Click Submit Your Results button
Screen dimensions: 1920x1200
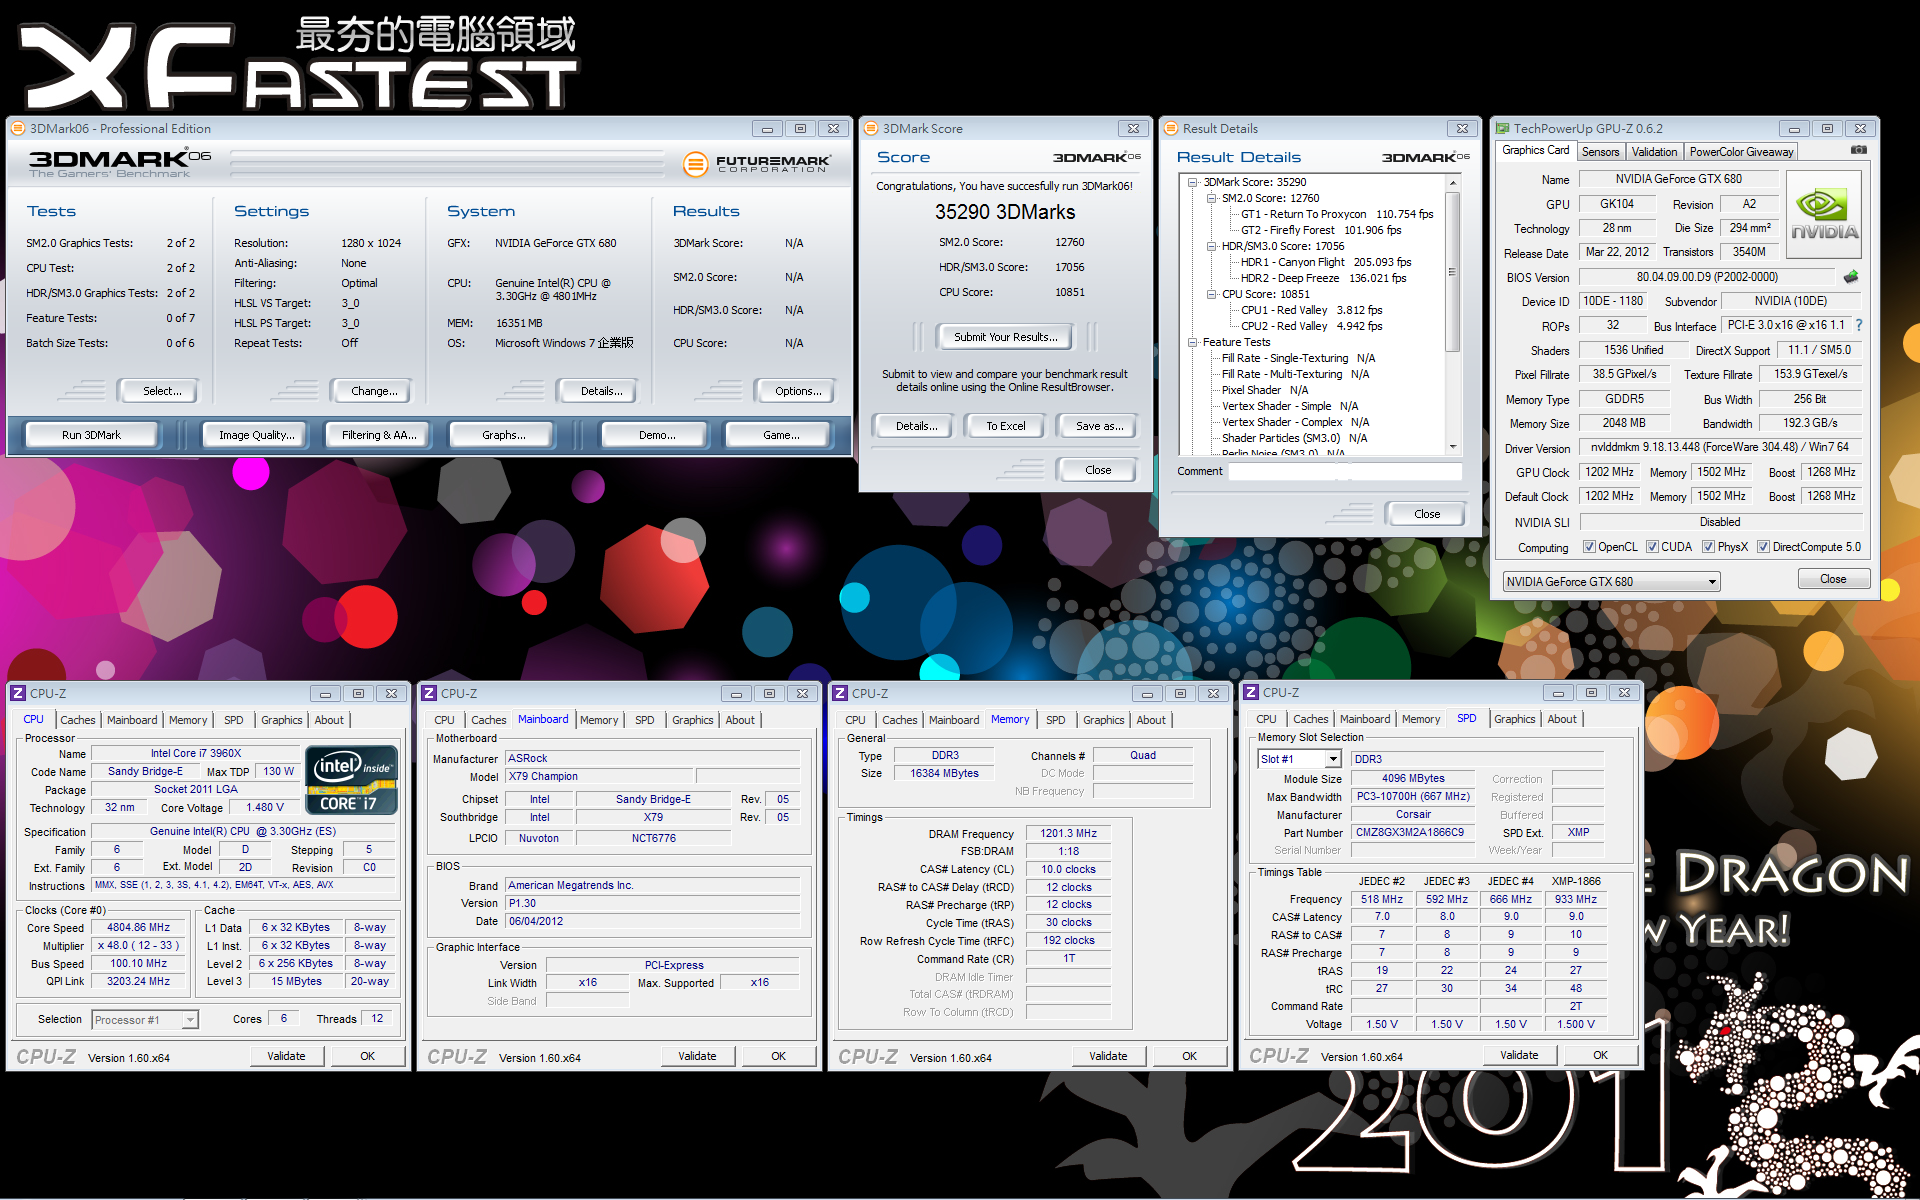point(1005,337)
